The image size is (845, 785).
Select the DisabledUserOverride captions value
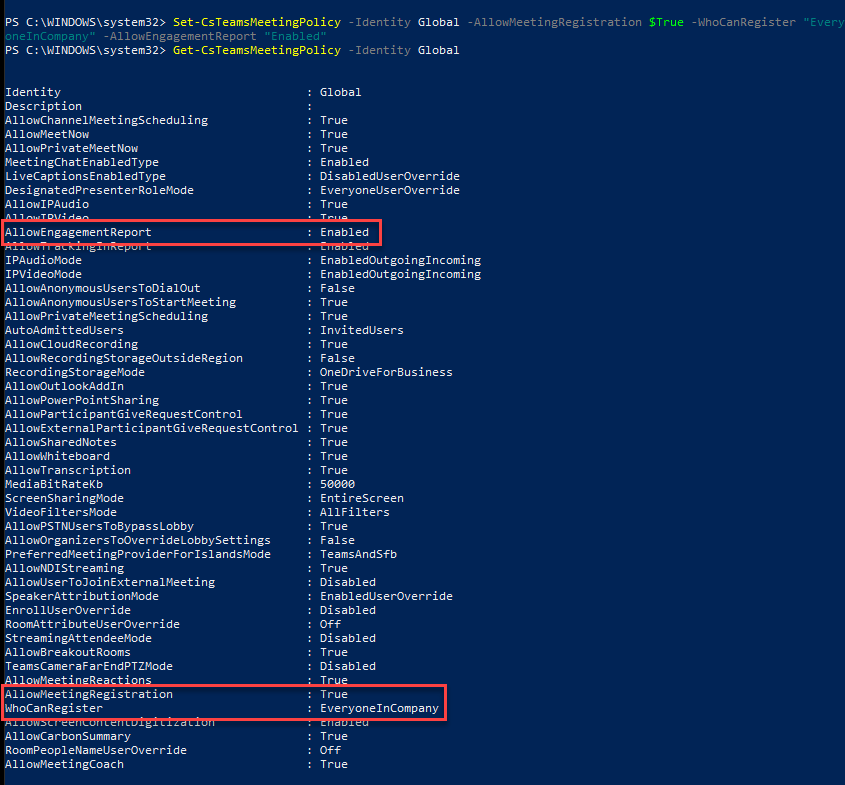point(390,176)
